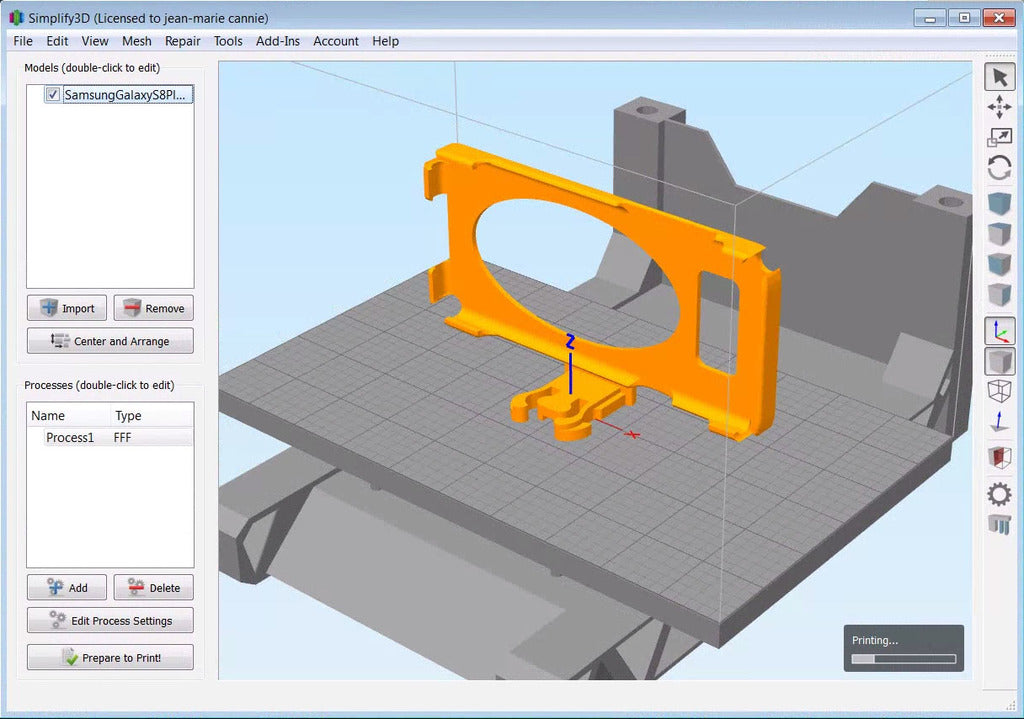Viewport: 1024px width, 719px height.
Task: Toggle solid model rendering icon
Action: pyautogui.click(x=999, y=361)
